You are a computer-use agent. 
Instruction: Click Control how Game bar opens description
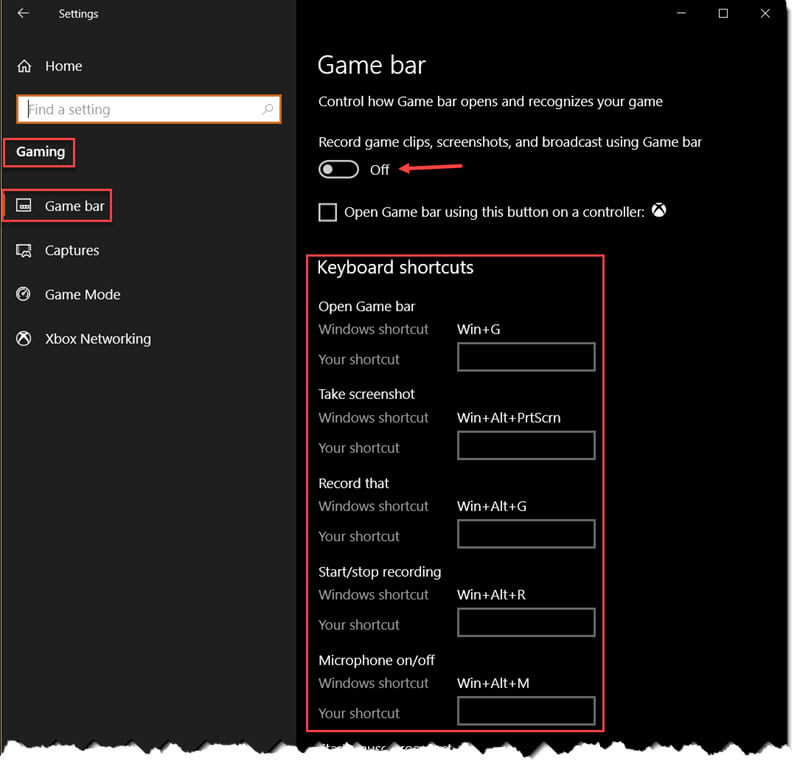(x=490, y=102)
